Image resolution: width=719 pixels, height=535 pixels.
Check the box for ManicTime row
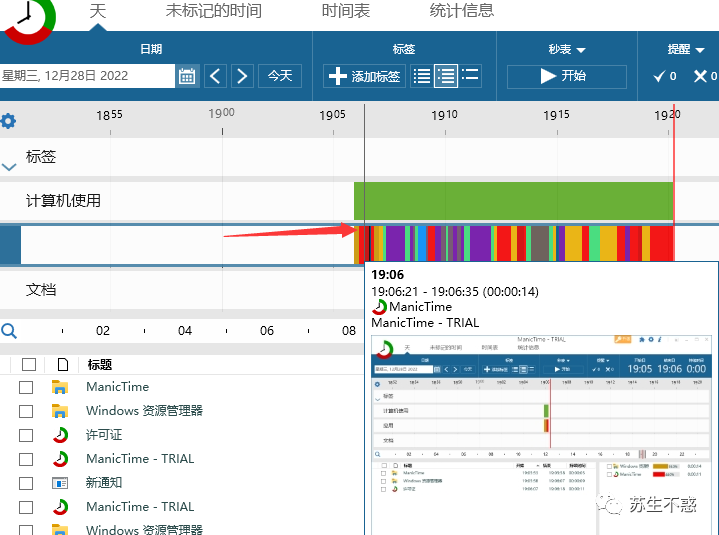(26, 387)
